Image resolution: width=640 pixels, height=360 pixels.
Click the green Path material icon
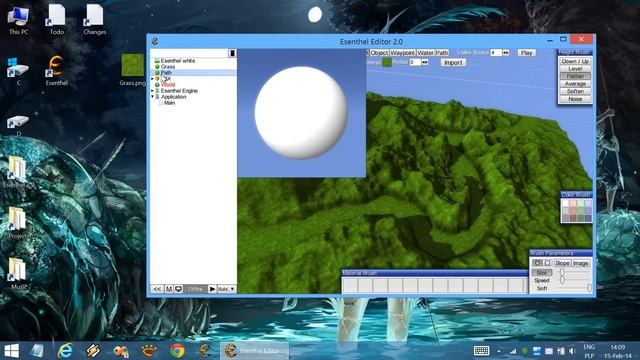pos(157,73)
